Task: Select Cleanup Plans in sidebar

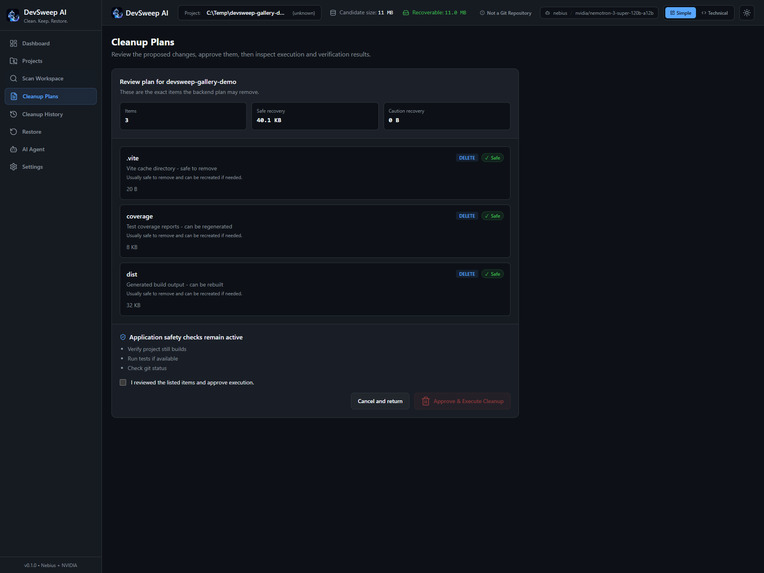Action: (51, 96)
